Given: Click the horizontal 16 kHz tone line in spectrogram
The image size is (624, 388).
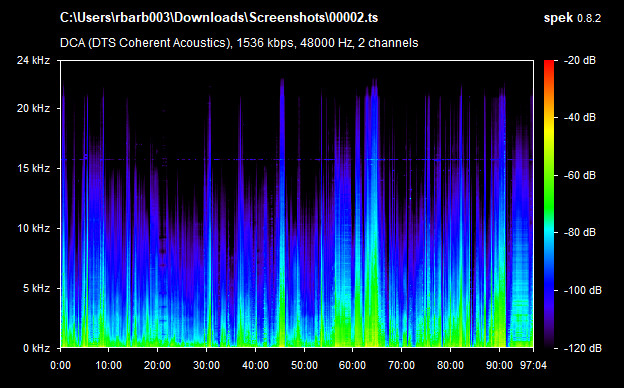Looking at the screenshot, I should pyautogui.click(x=296, y=160).
